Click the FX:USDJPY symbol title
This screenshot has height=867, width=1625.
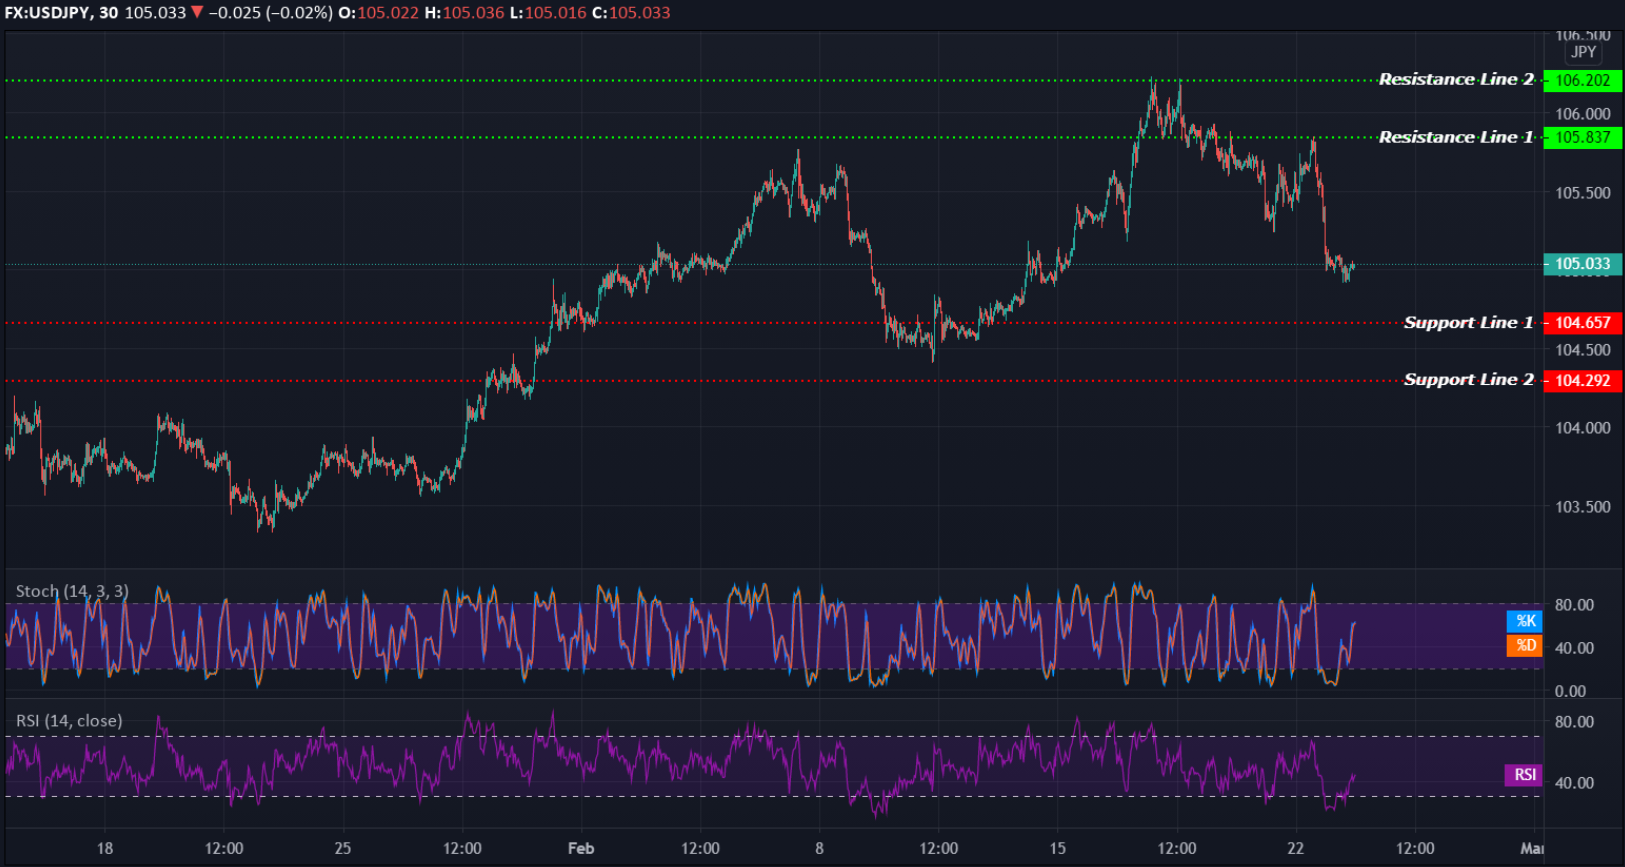(x=47, y=13)
